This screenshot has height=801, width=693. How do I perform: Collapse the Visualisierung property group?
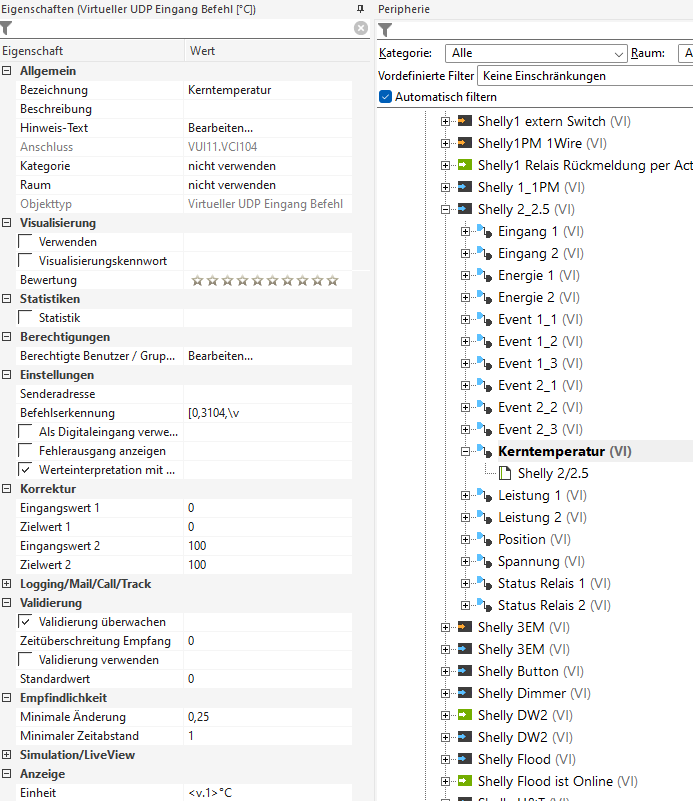tap(7, 223)
